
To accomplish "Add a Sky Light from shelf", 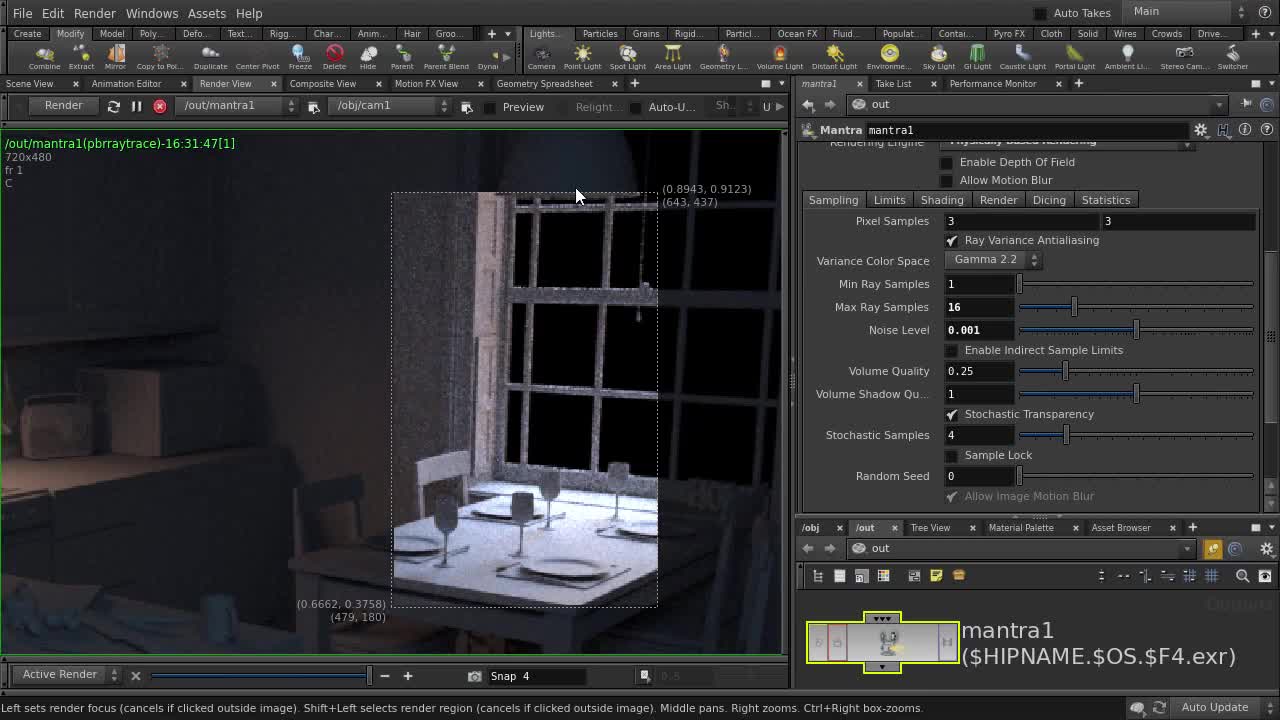I will point(938,57).
